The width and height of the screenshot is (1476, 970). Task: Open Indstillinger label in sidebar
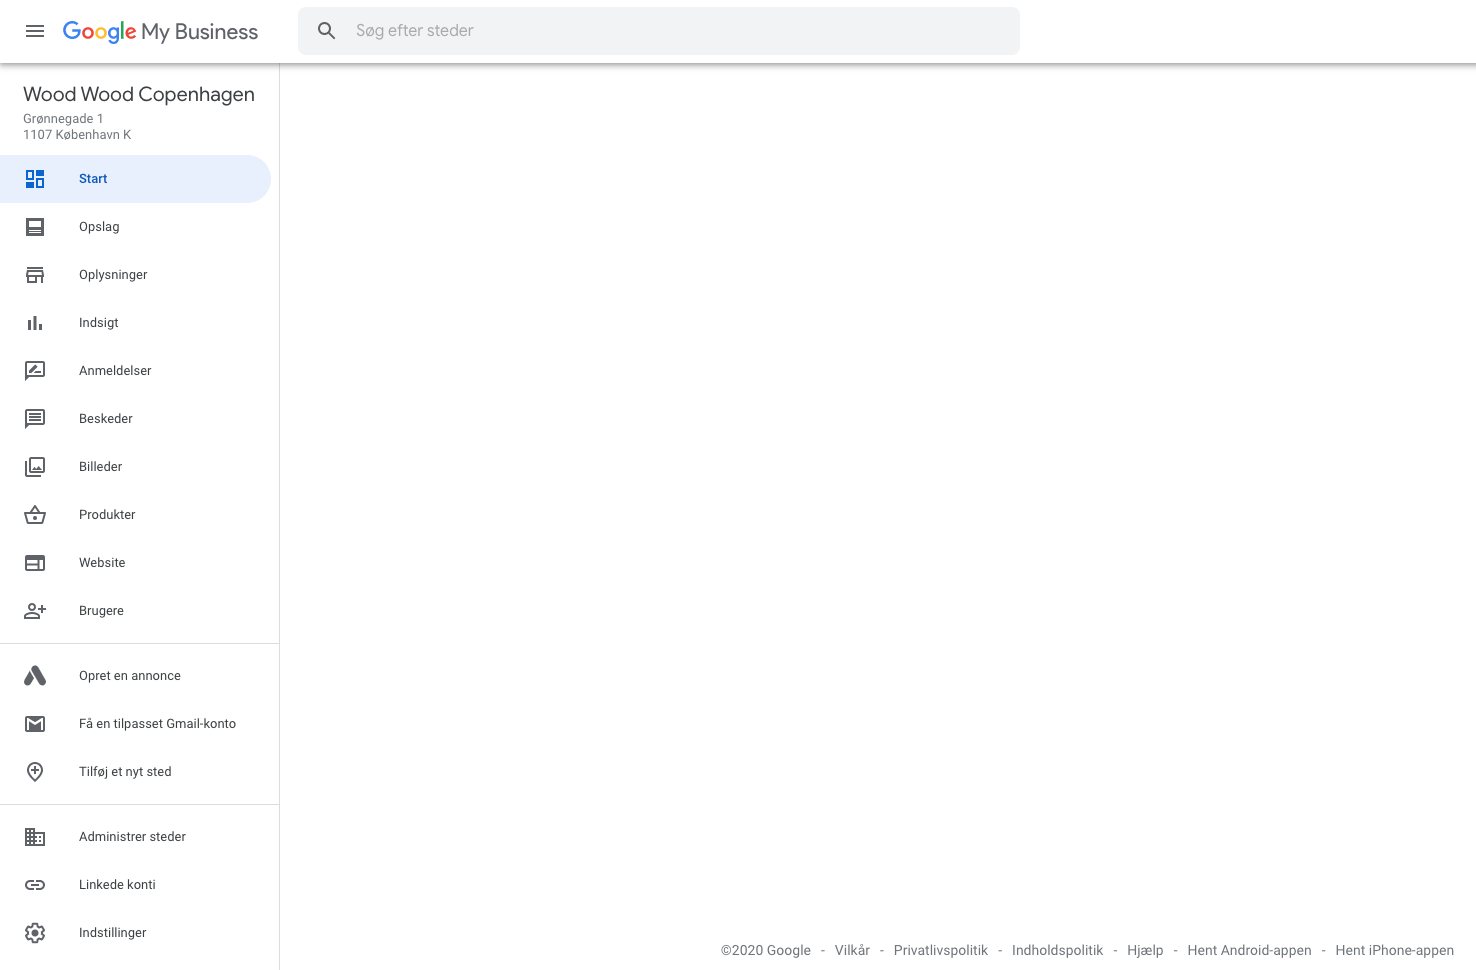click(x=113, y=933)
